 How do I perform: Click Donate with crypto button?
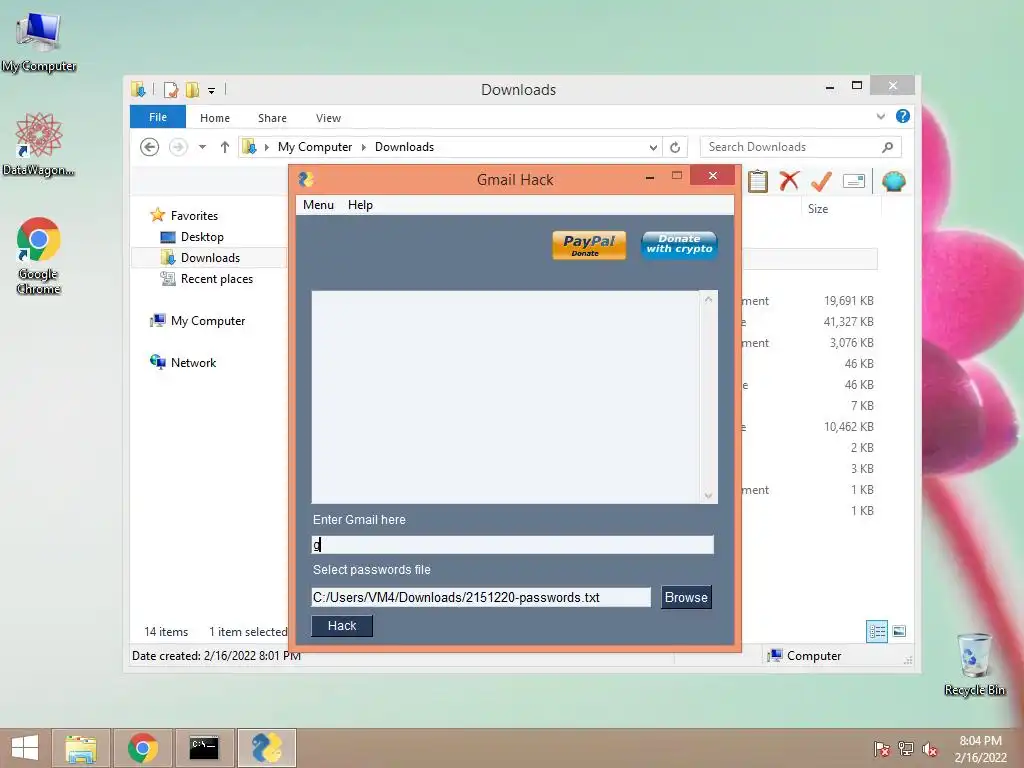tap(679, 244)
